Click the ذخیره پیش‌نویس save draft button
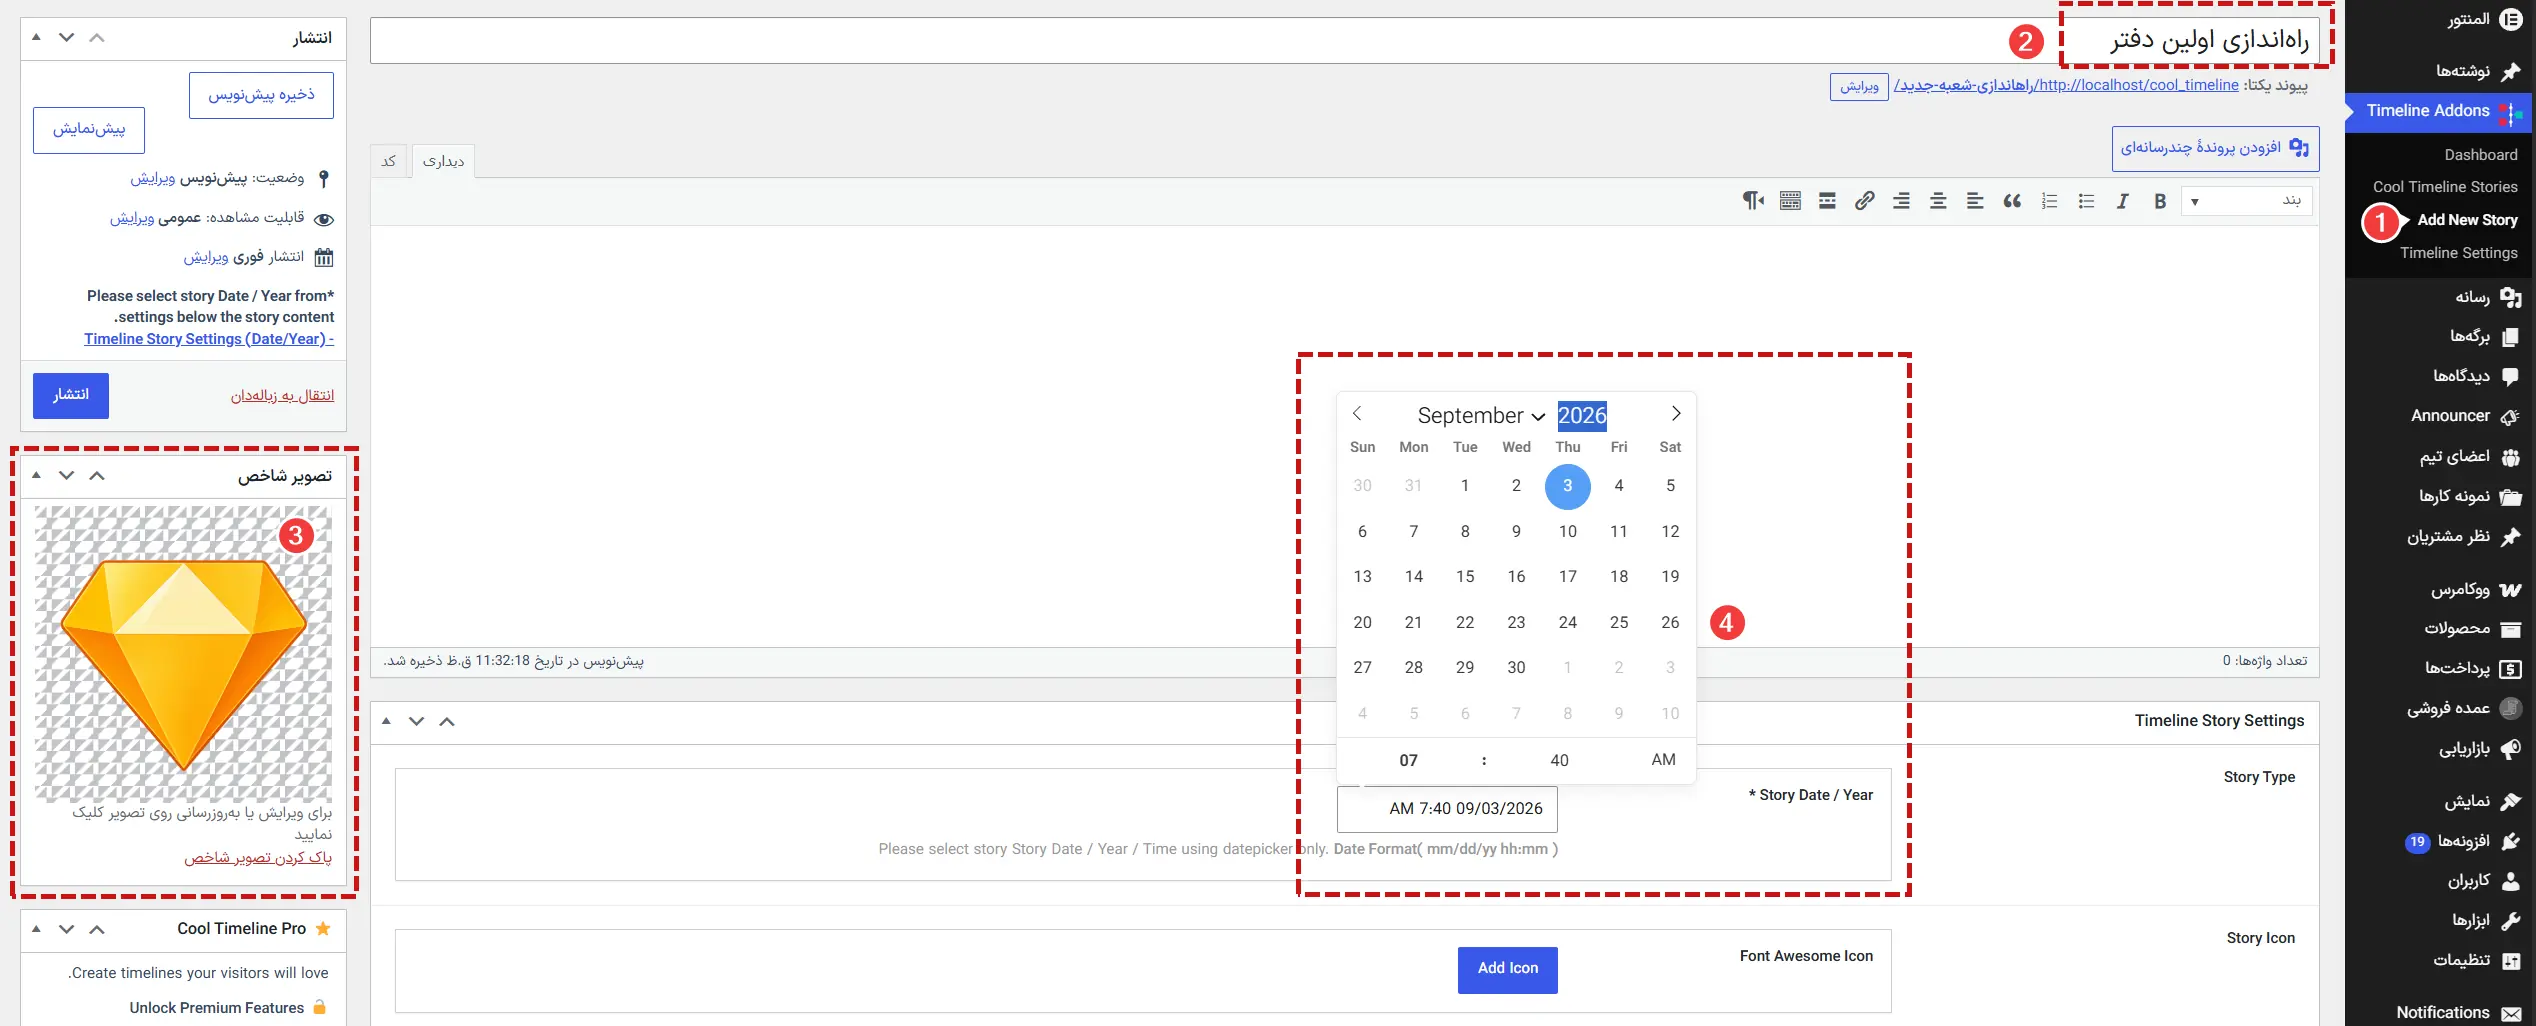 261,95
